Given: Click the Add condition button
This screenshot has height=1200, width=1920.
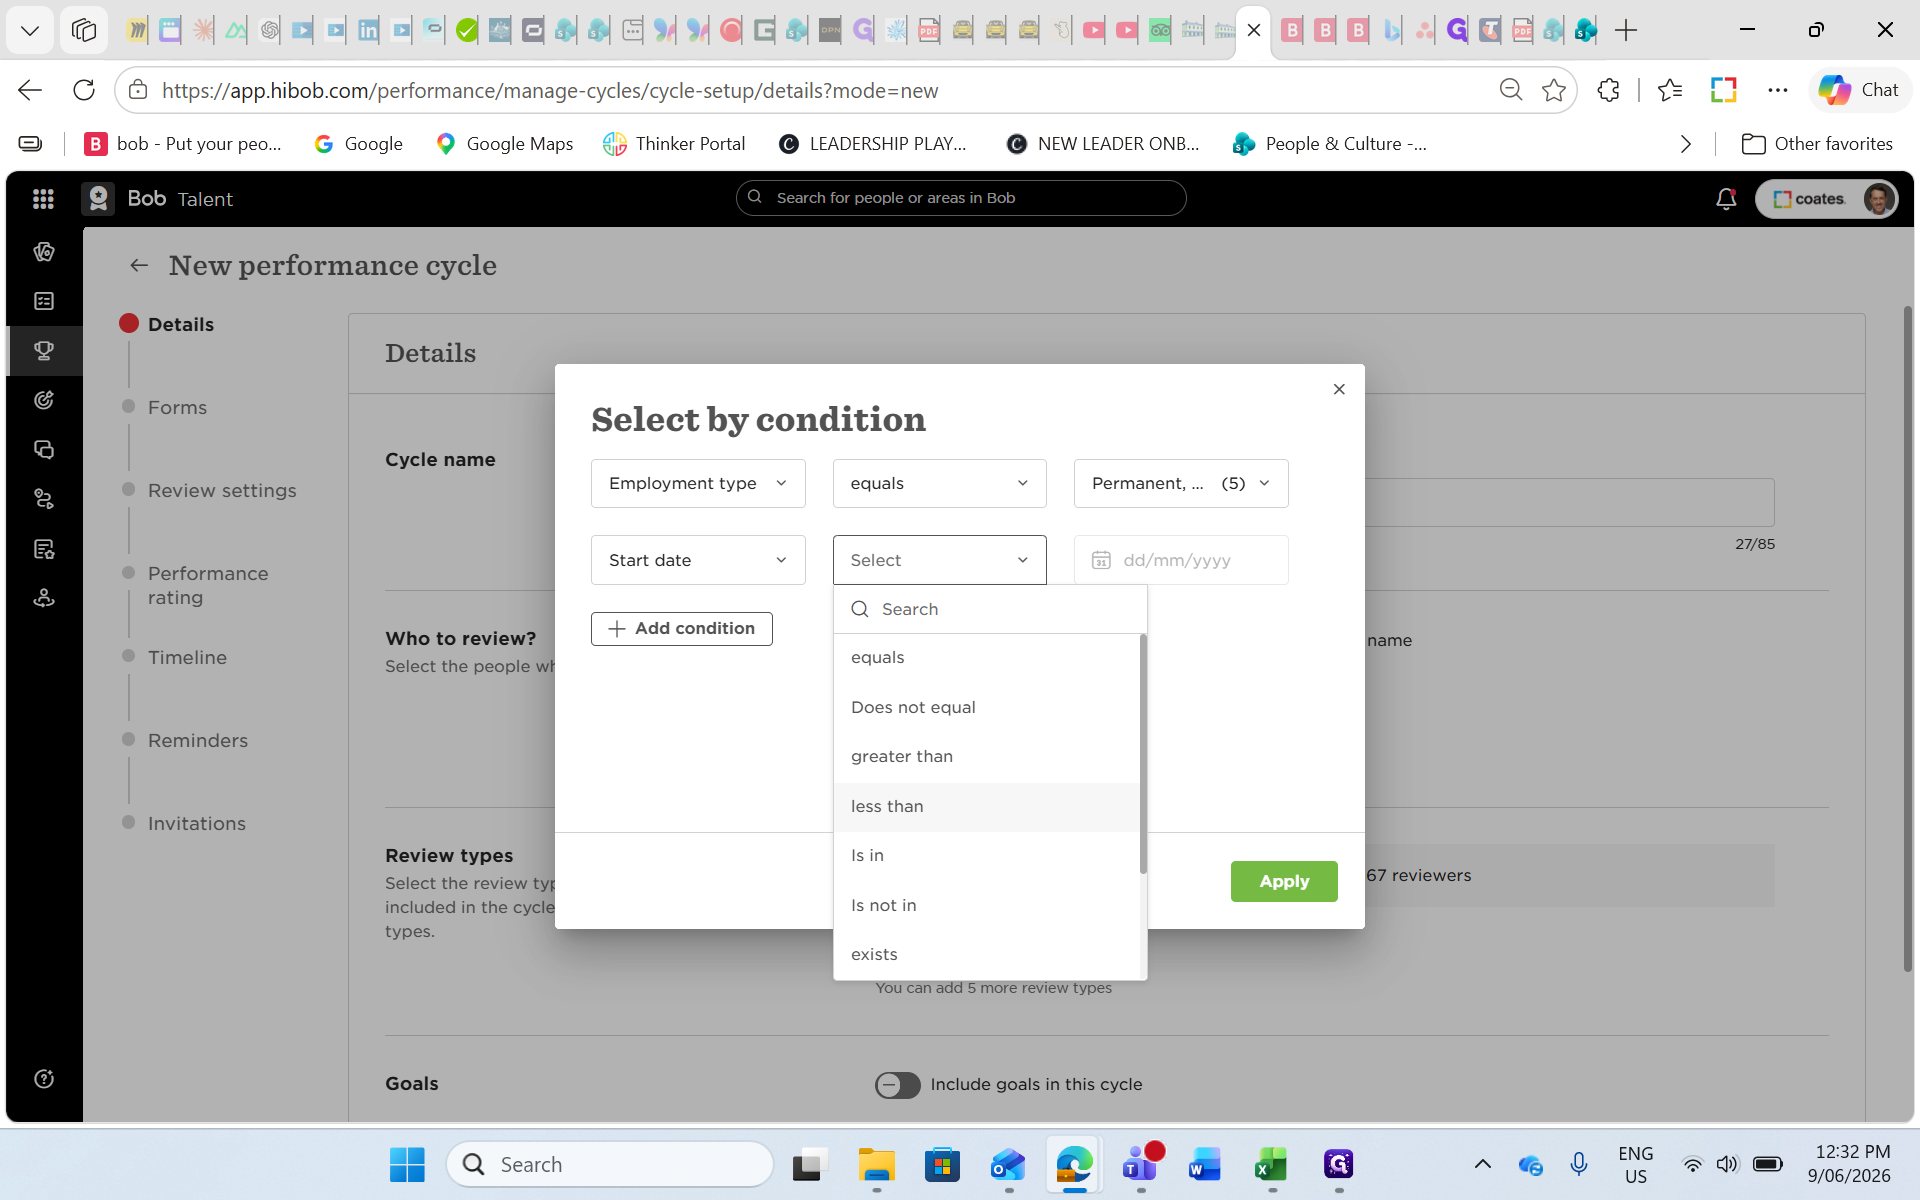Looking at the screenshot, I should click(682, 629).
